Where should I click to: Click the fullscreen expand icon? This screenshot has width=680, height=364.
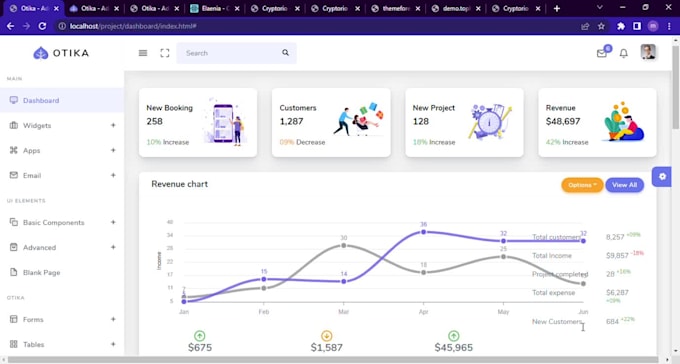165,53
